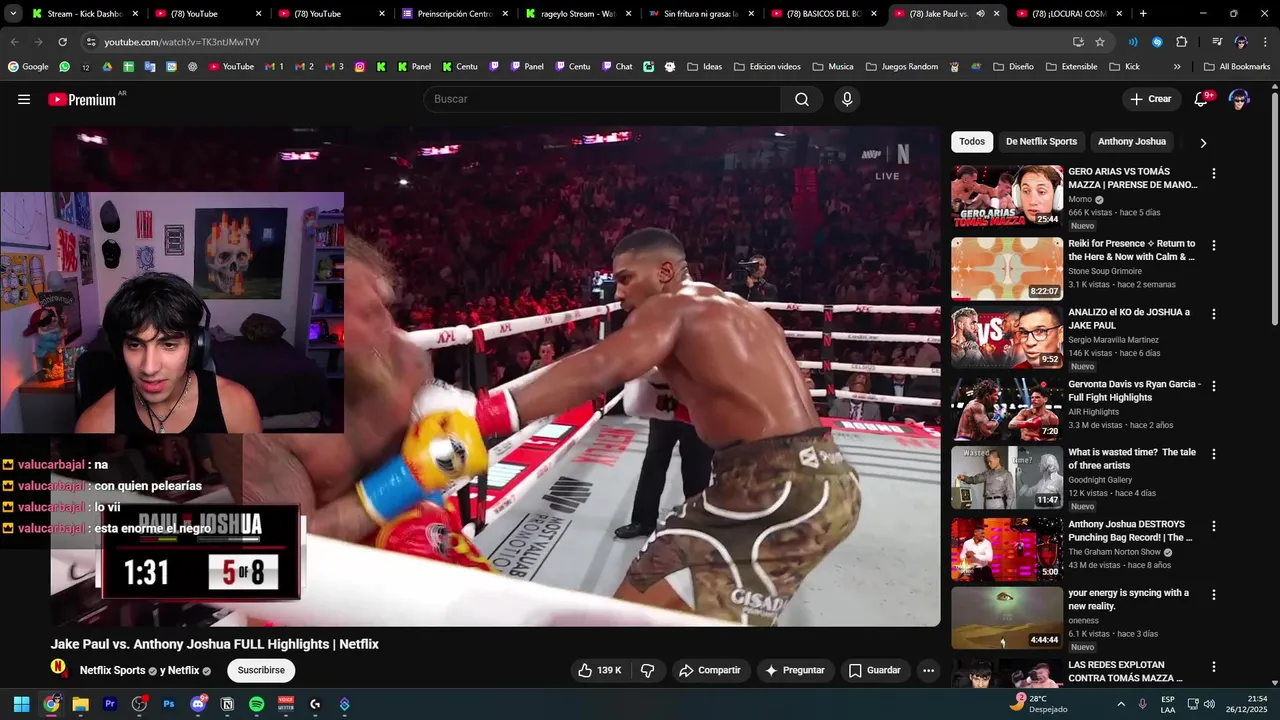
Task: Select the Todos filter chip
Action: (x=972, y=141)
